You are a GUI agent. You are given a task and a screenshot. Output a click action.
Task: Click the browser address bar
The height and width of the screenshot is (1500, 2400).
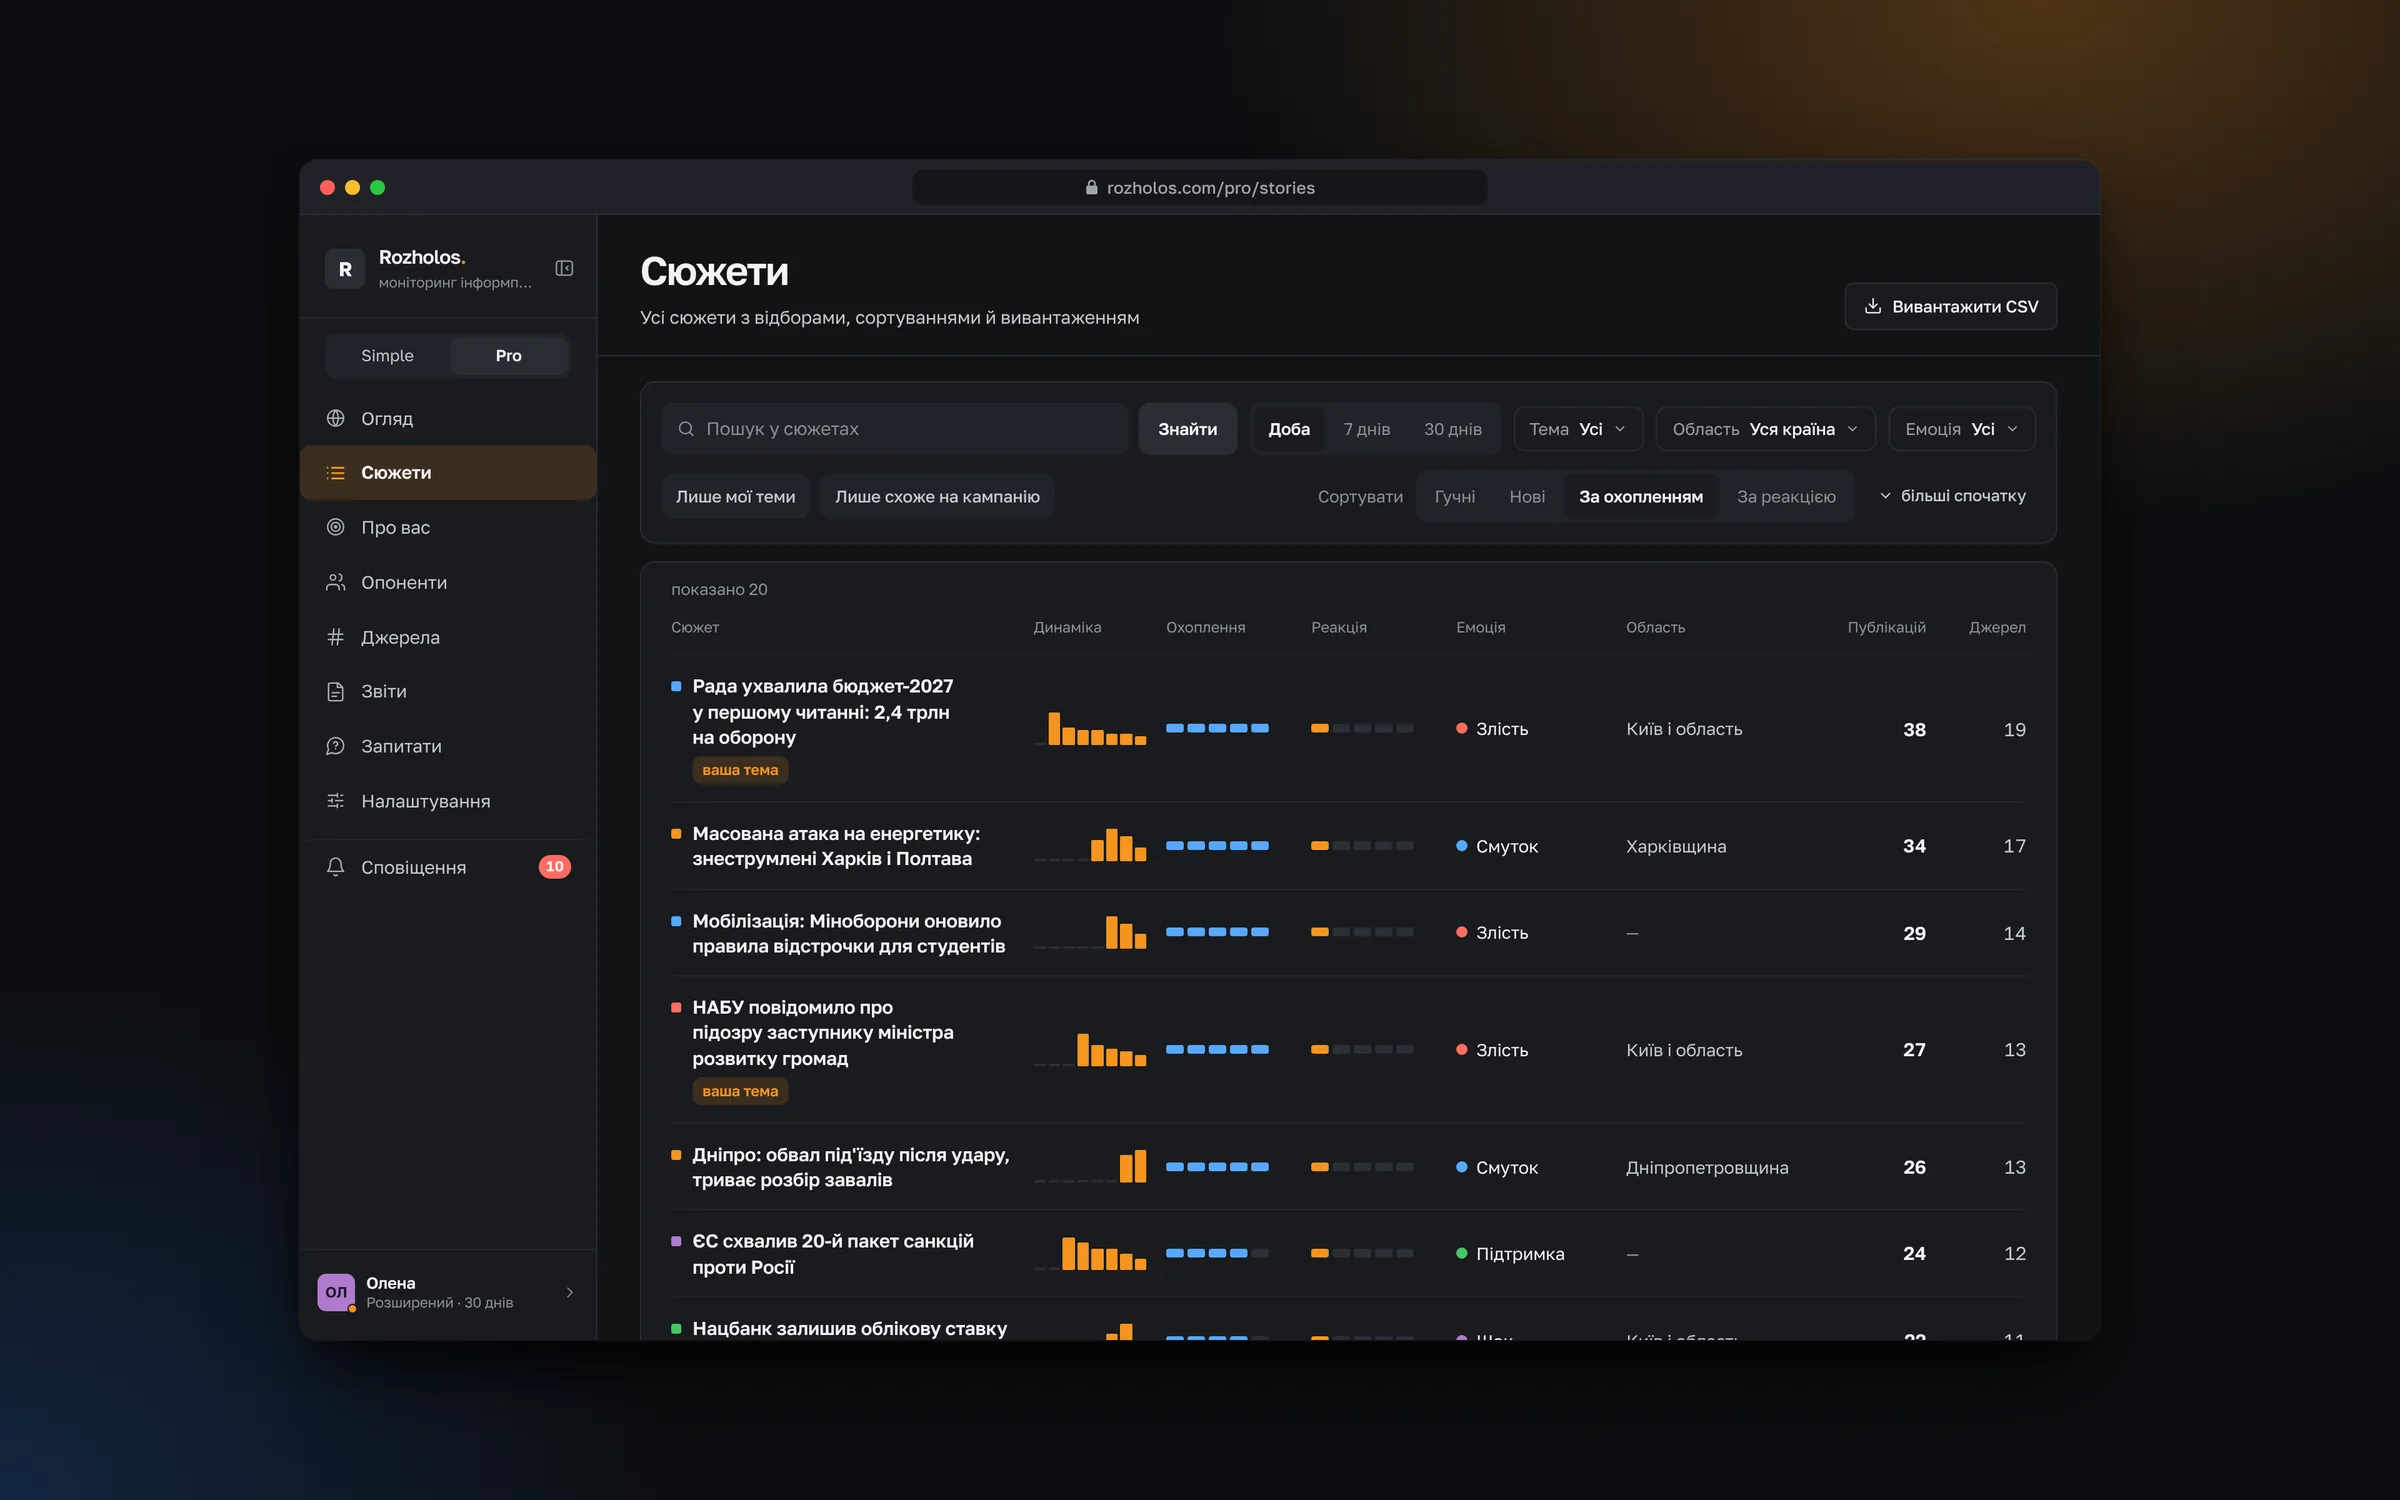(1199, 188)
